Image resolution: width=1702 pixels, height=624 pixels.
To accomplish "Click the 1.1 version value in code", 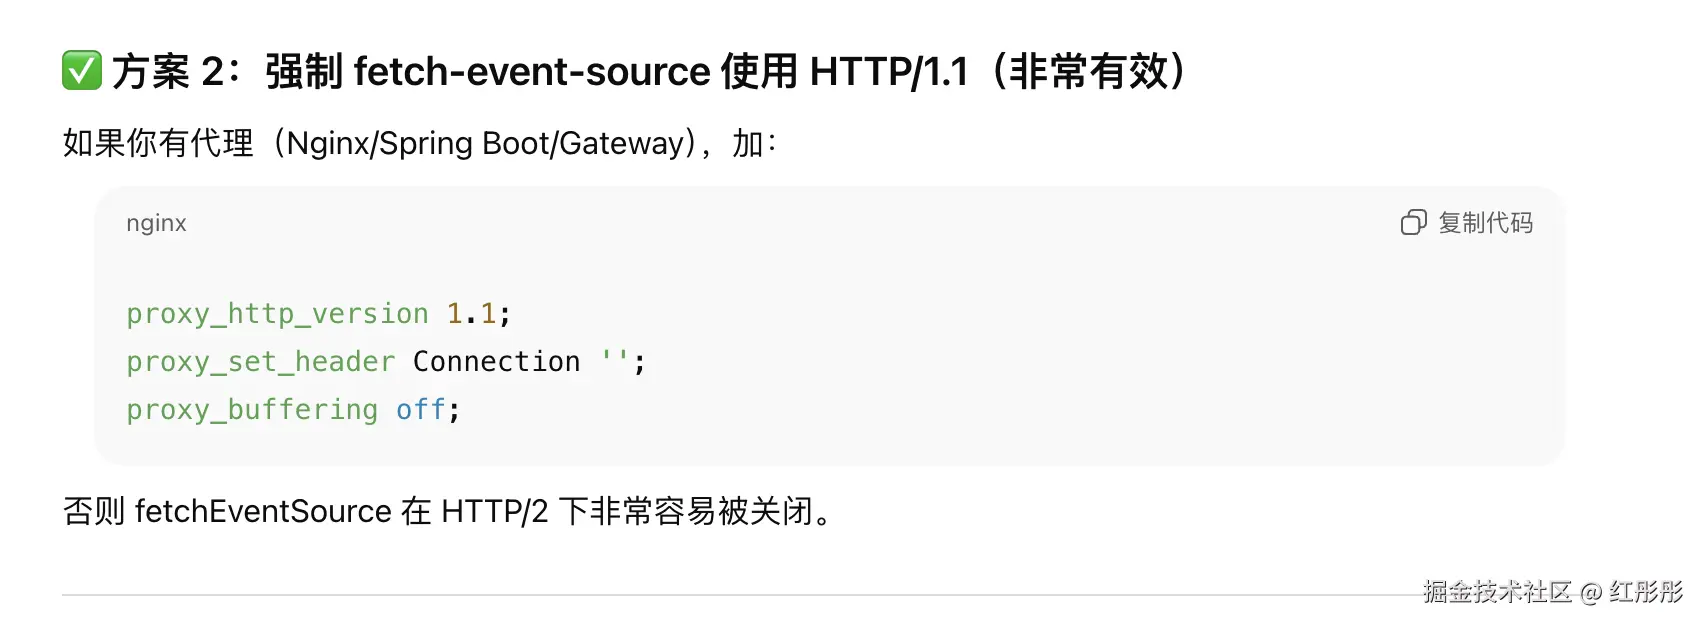I will [x=471, y=314].
